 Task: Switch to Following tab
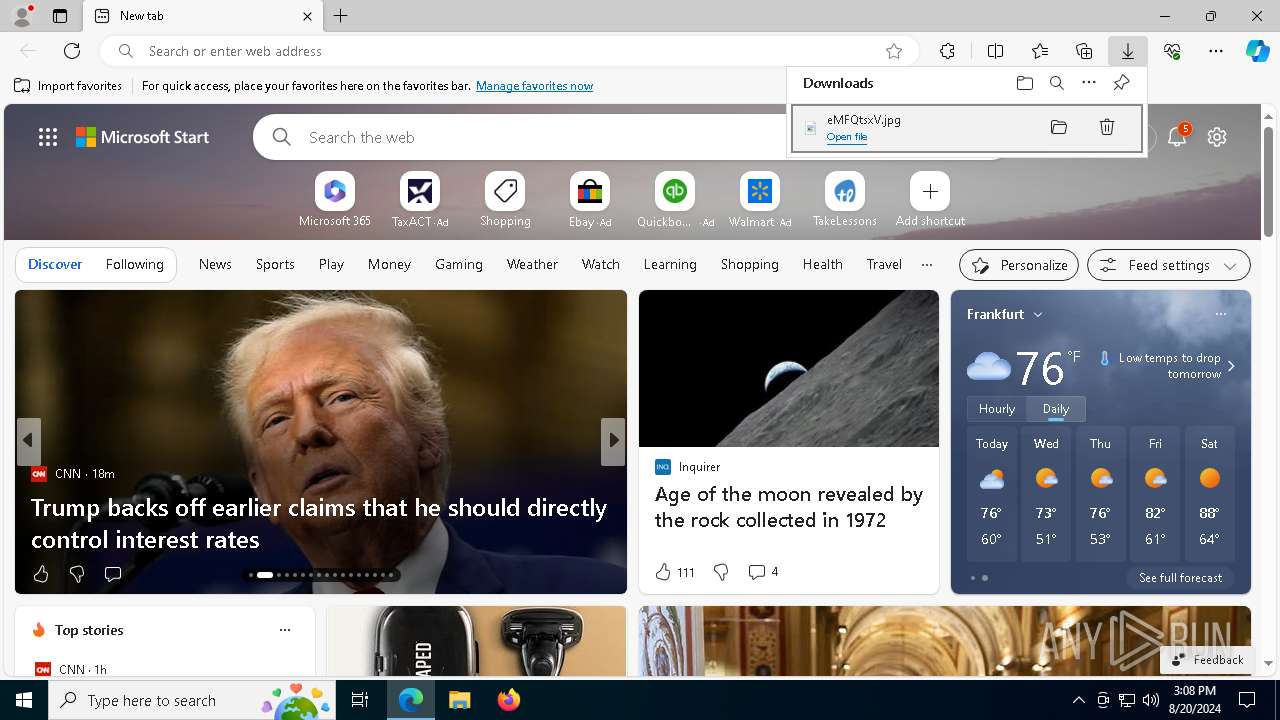[x=134, y=264]
